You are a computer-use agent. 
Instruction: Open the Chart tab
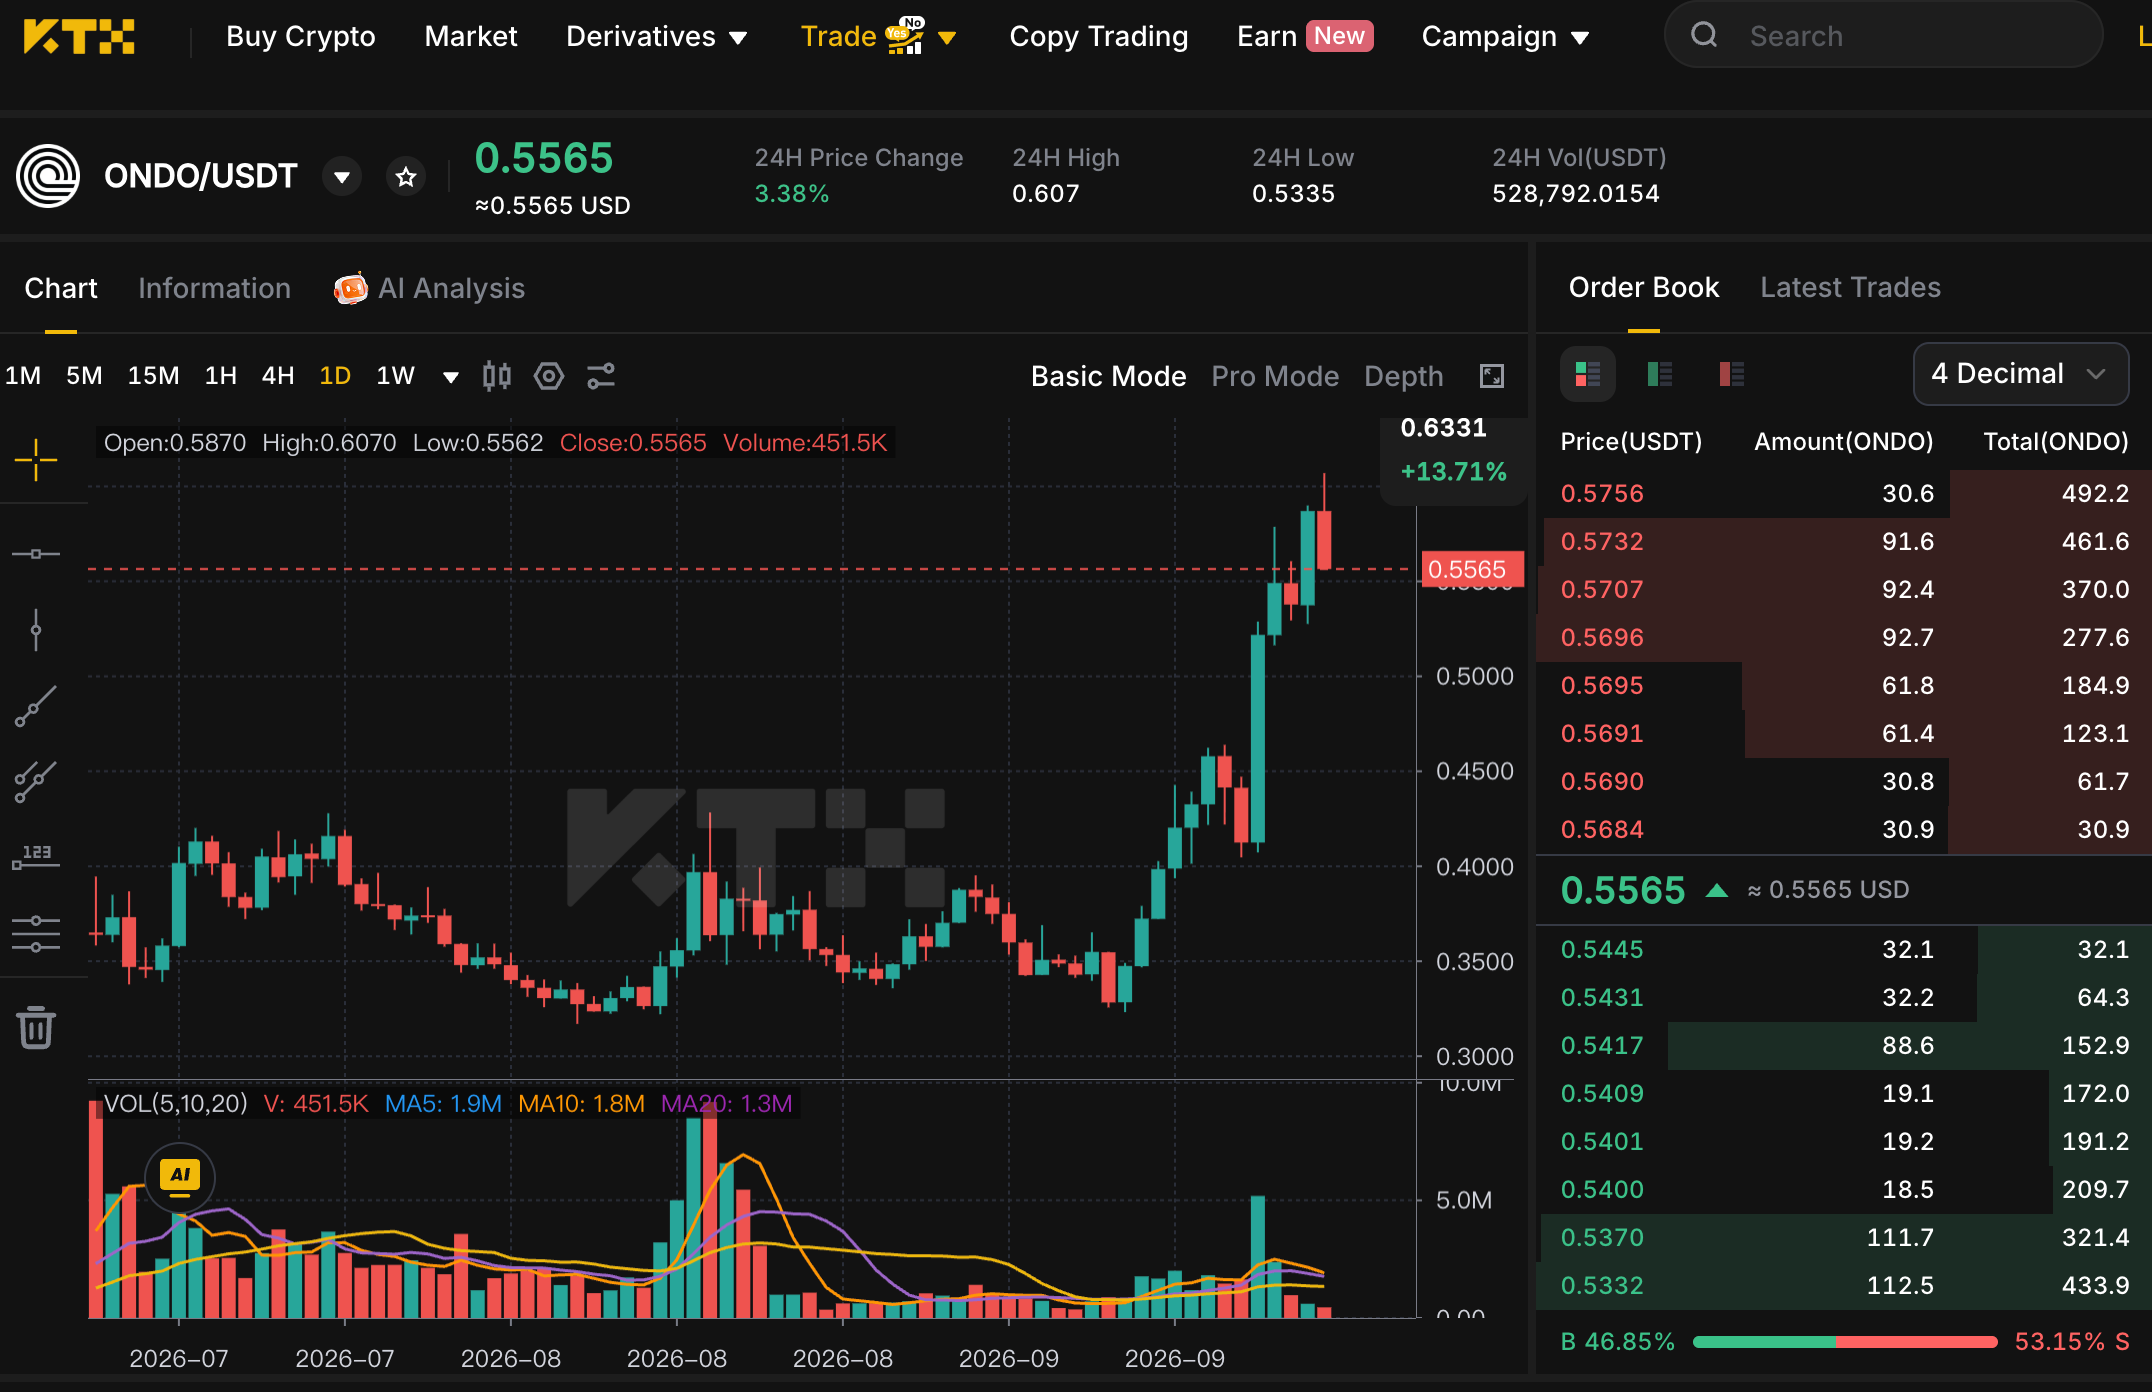(x=61, y=288)
